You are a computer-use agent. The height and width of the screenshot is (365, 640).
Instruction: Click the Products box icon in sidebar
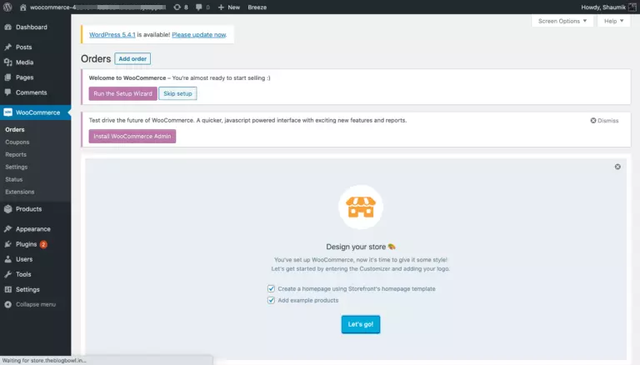coord(8,209)
